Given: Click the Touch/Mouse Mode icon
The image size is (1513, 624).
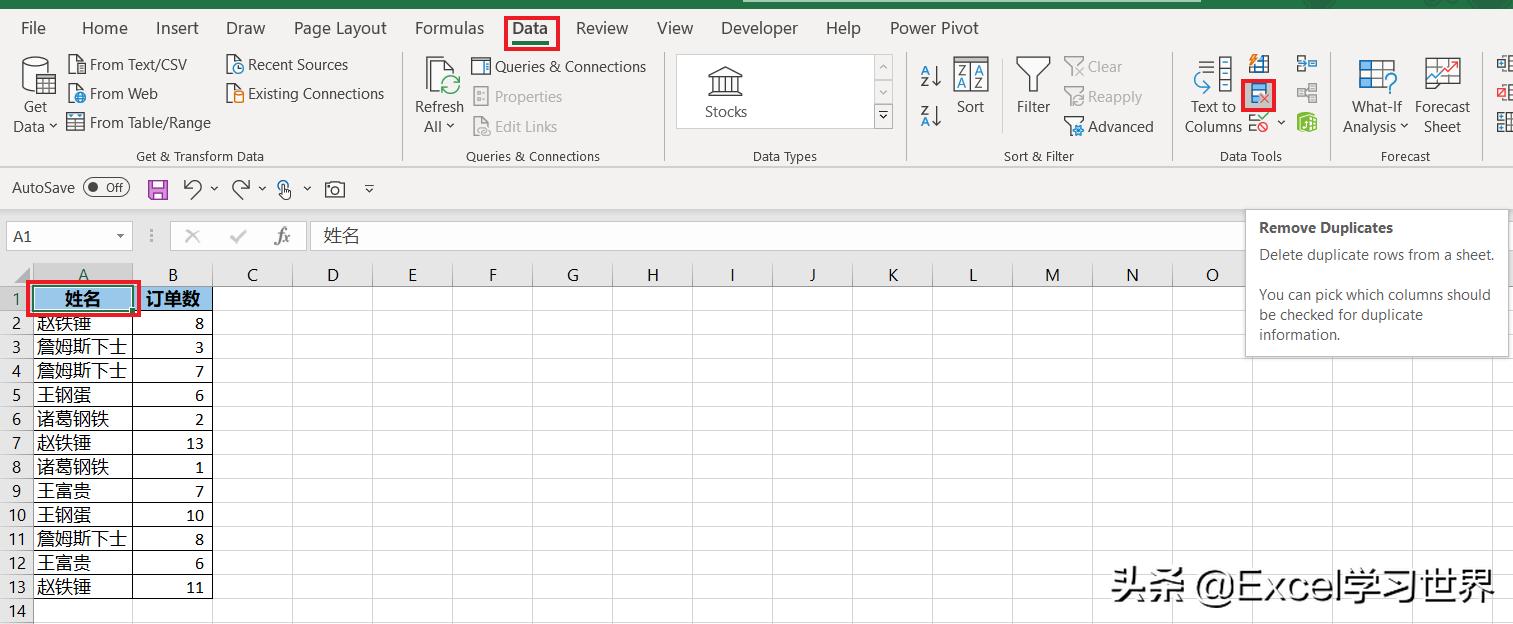Looking at the screenshot, I should [x=285, y=188].
